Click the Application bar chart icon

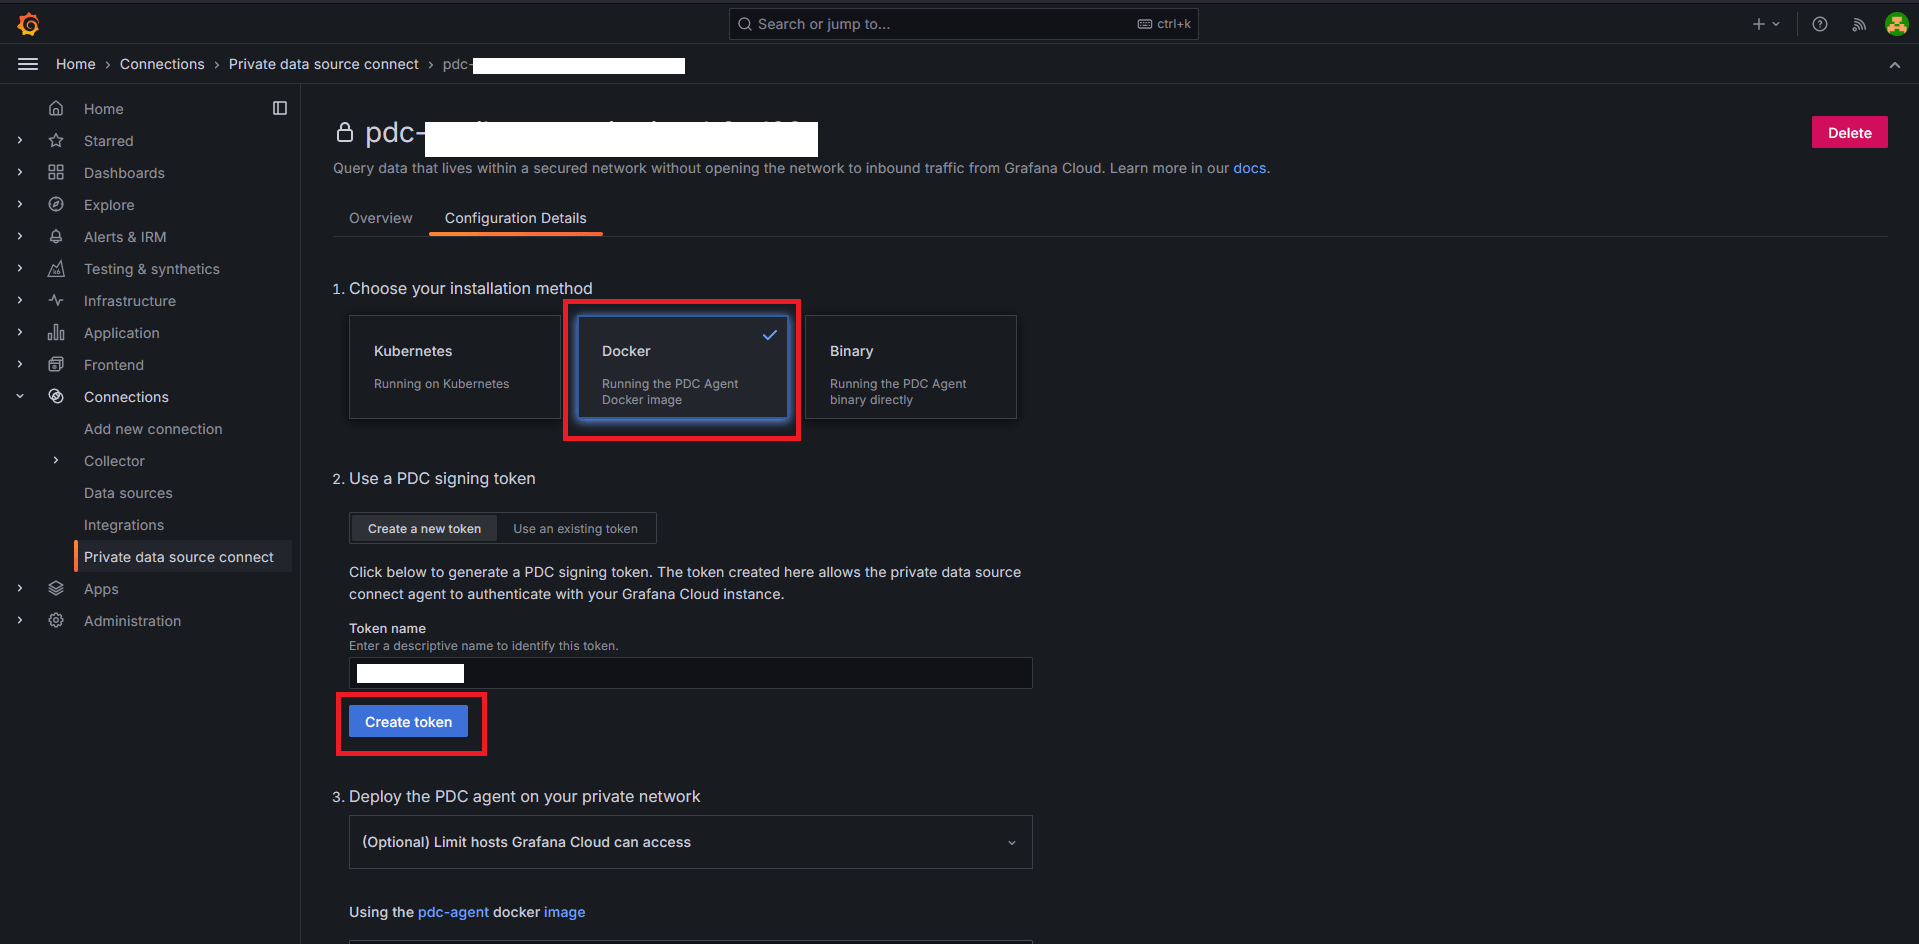[x=56, y=332]
